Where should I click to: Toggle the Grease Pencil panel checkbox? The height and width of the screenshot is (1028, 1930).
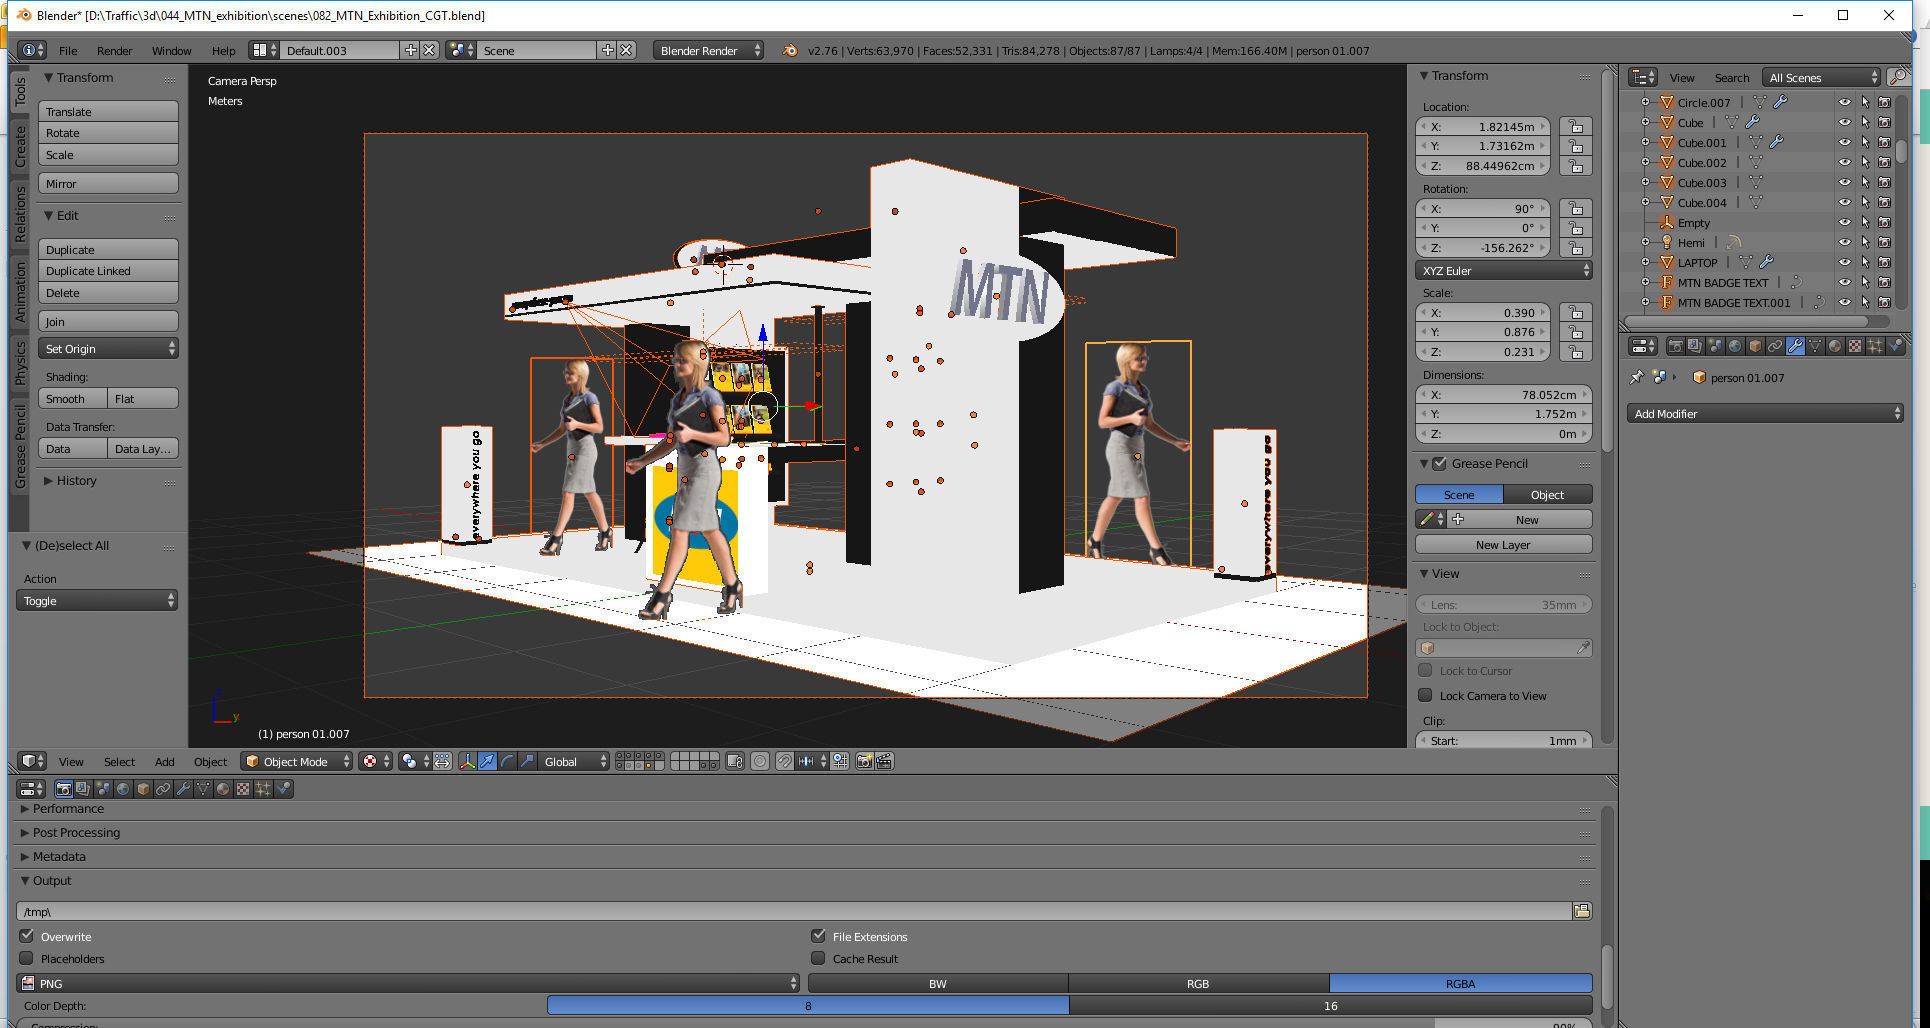point(1440,463)
